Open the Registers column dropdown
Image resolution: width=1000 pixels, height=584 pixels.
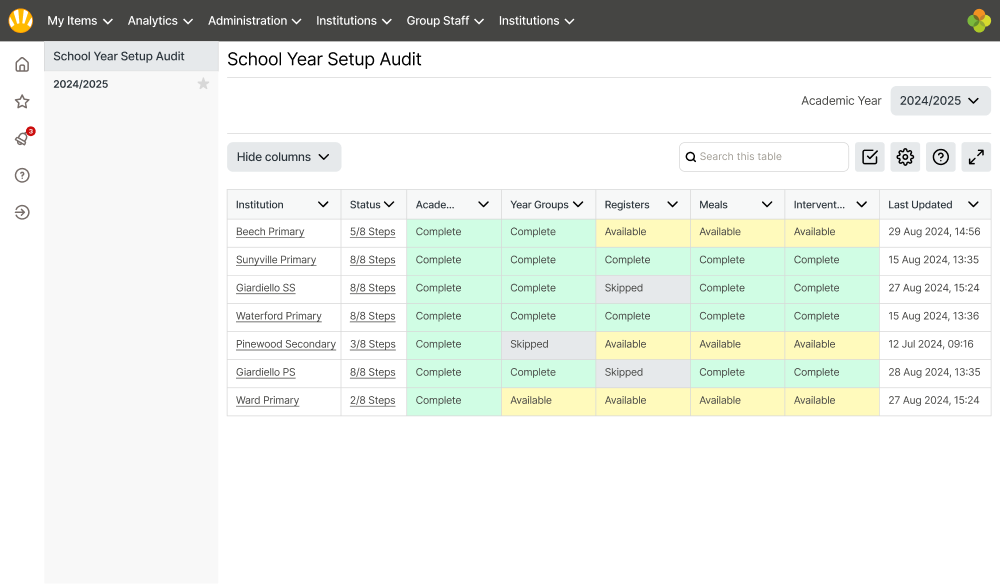671,204
